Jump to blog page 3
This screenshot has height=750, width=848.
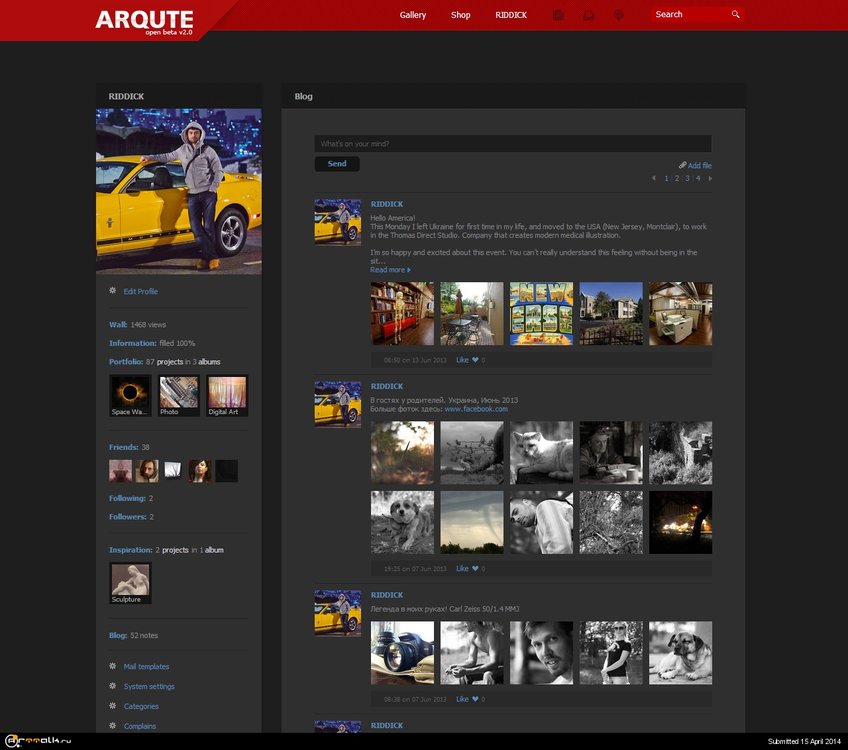click(687, 178)
